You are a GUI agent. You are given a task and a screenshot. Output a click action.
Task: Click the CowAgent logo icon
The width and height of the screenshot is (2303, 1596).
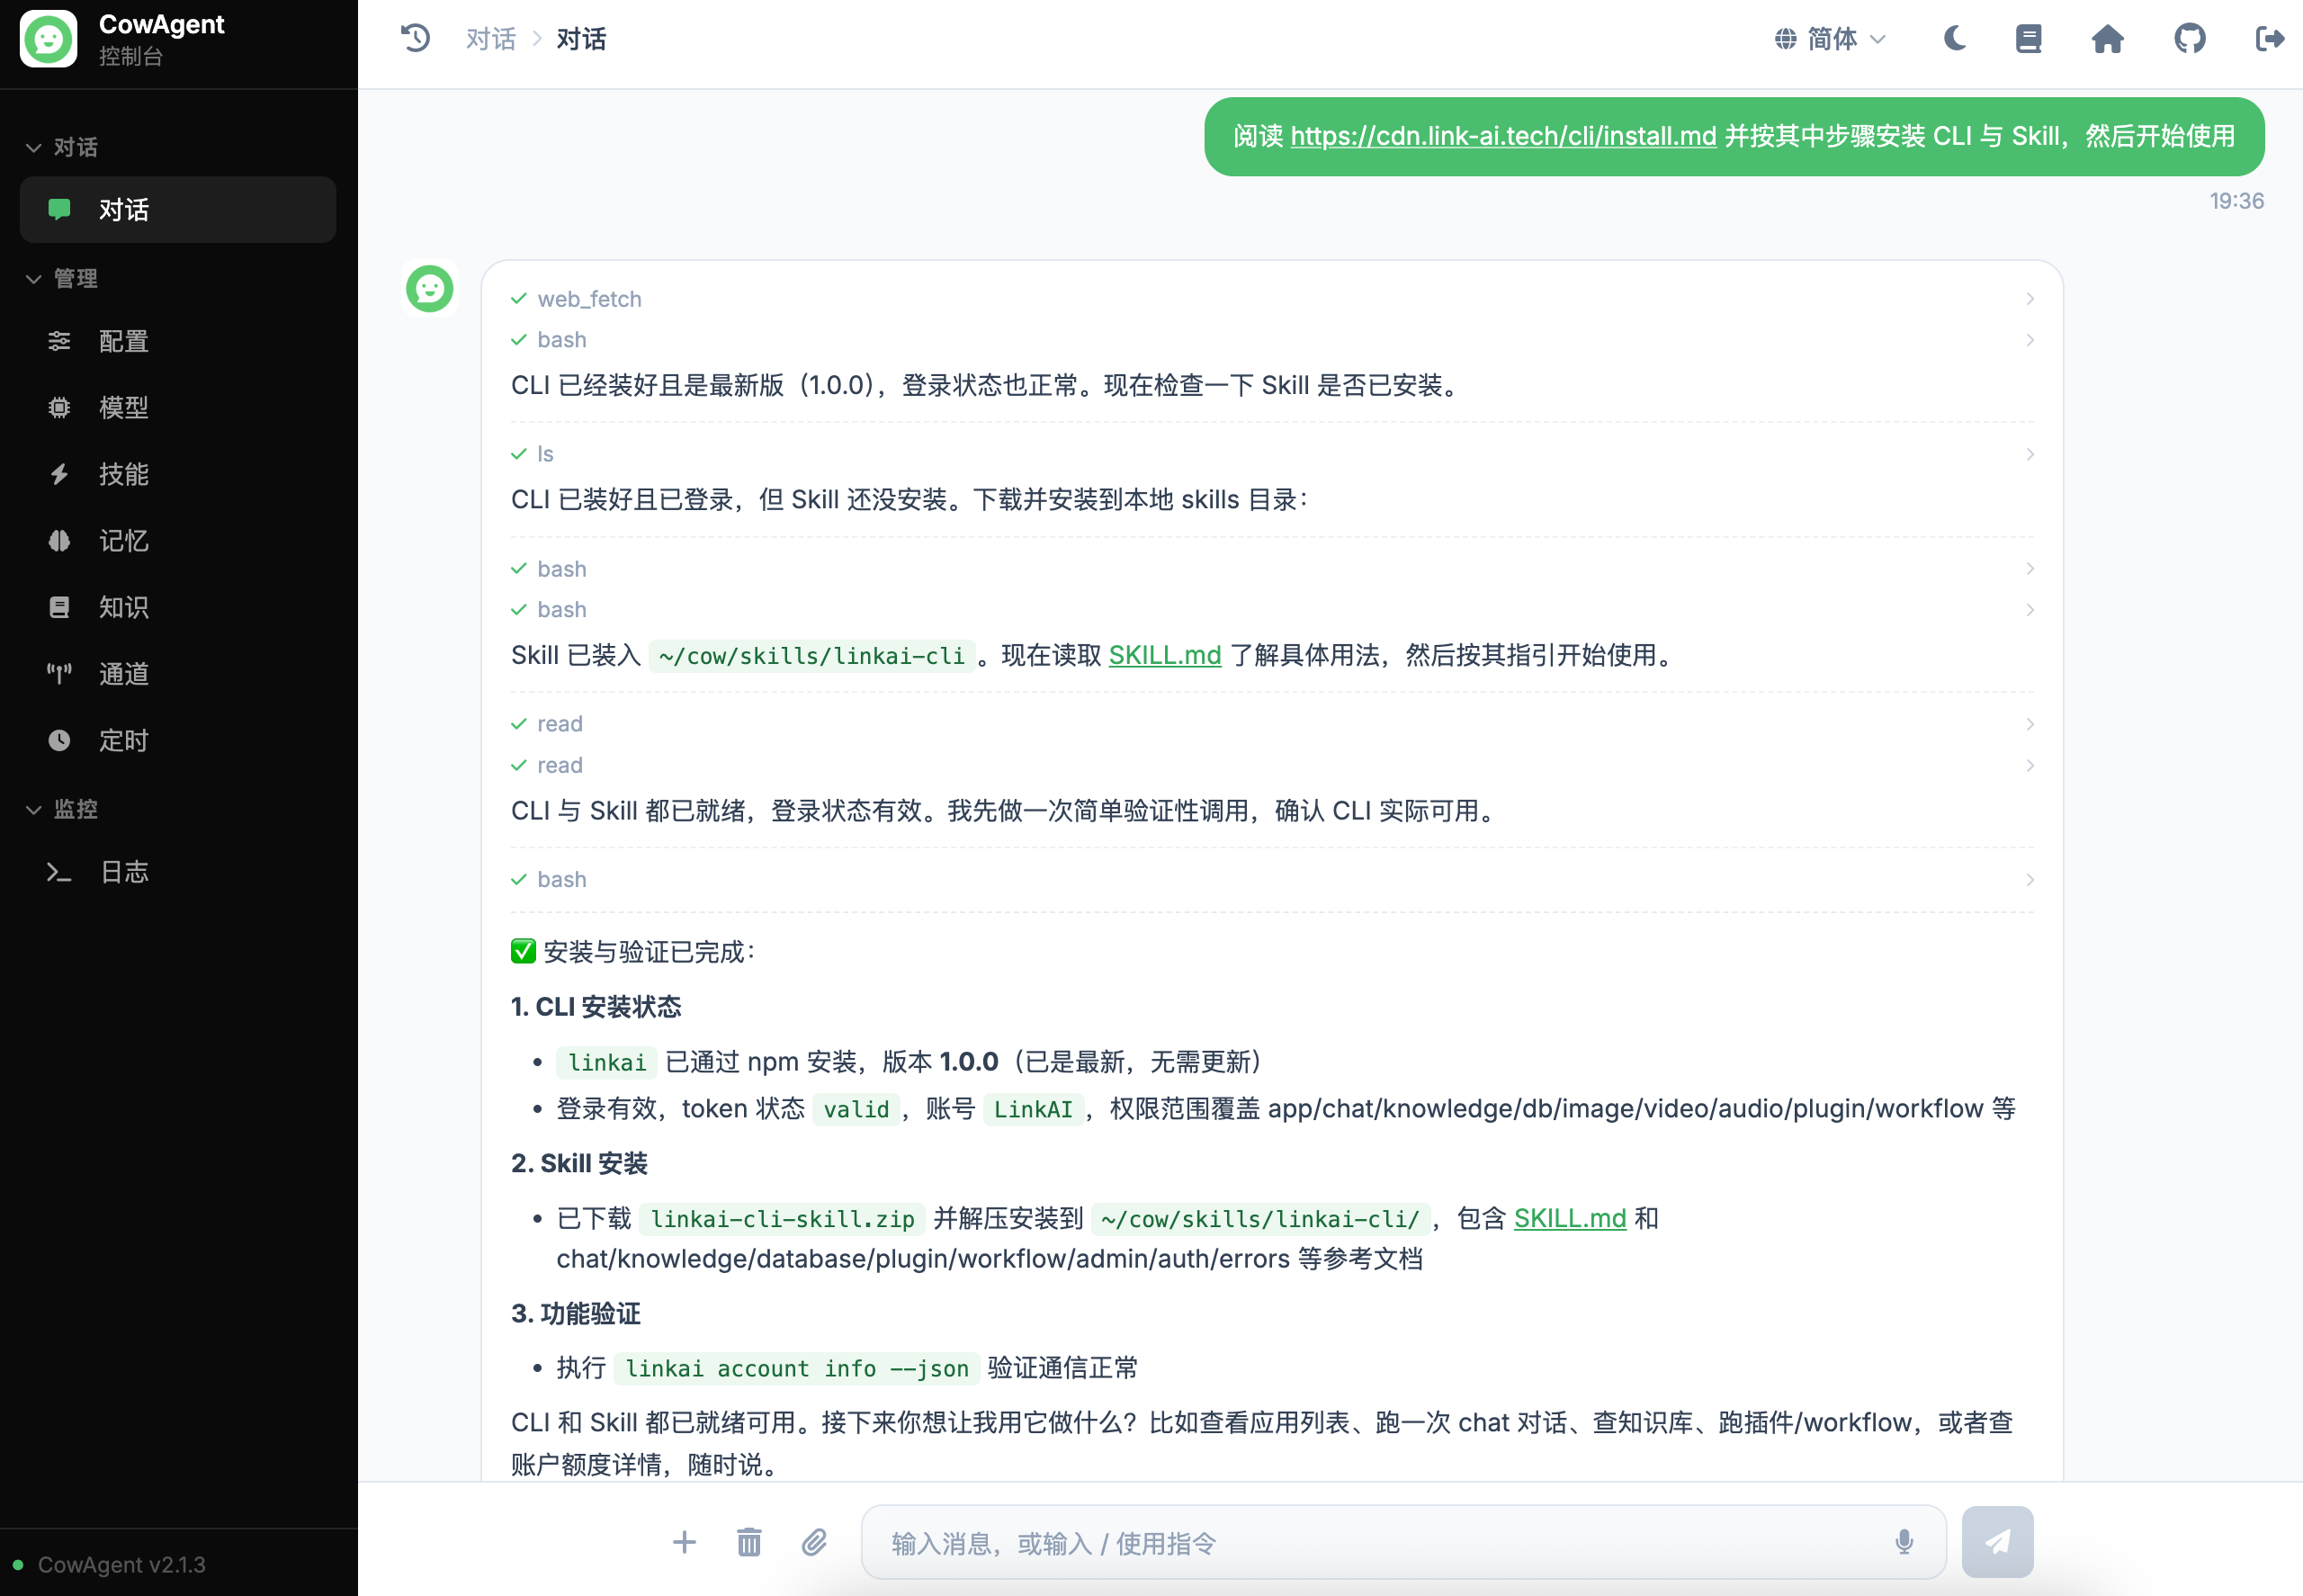(x=48, y=39)
